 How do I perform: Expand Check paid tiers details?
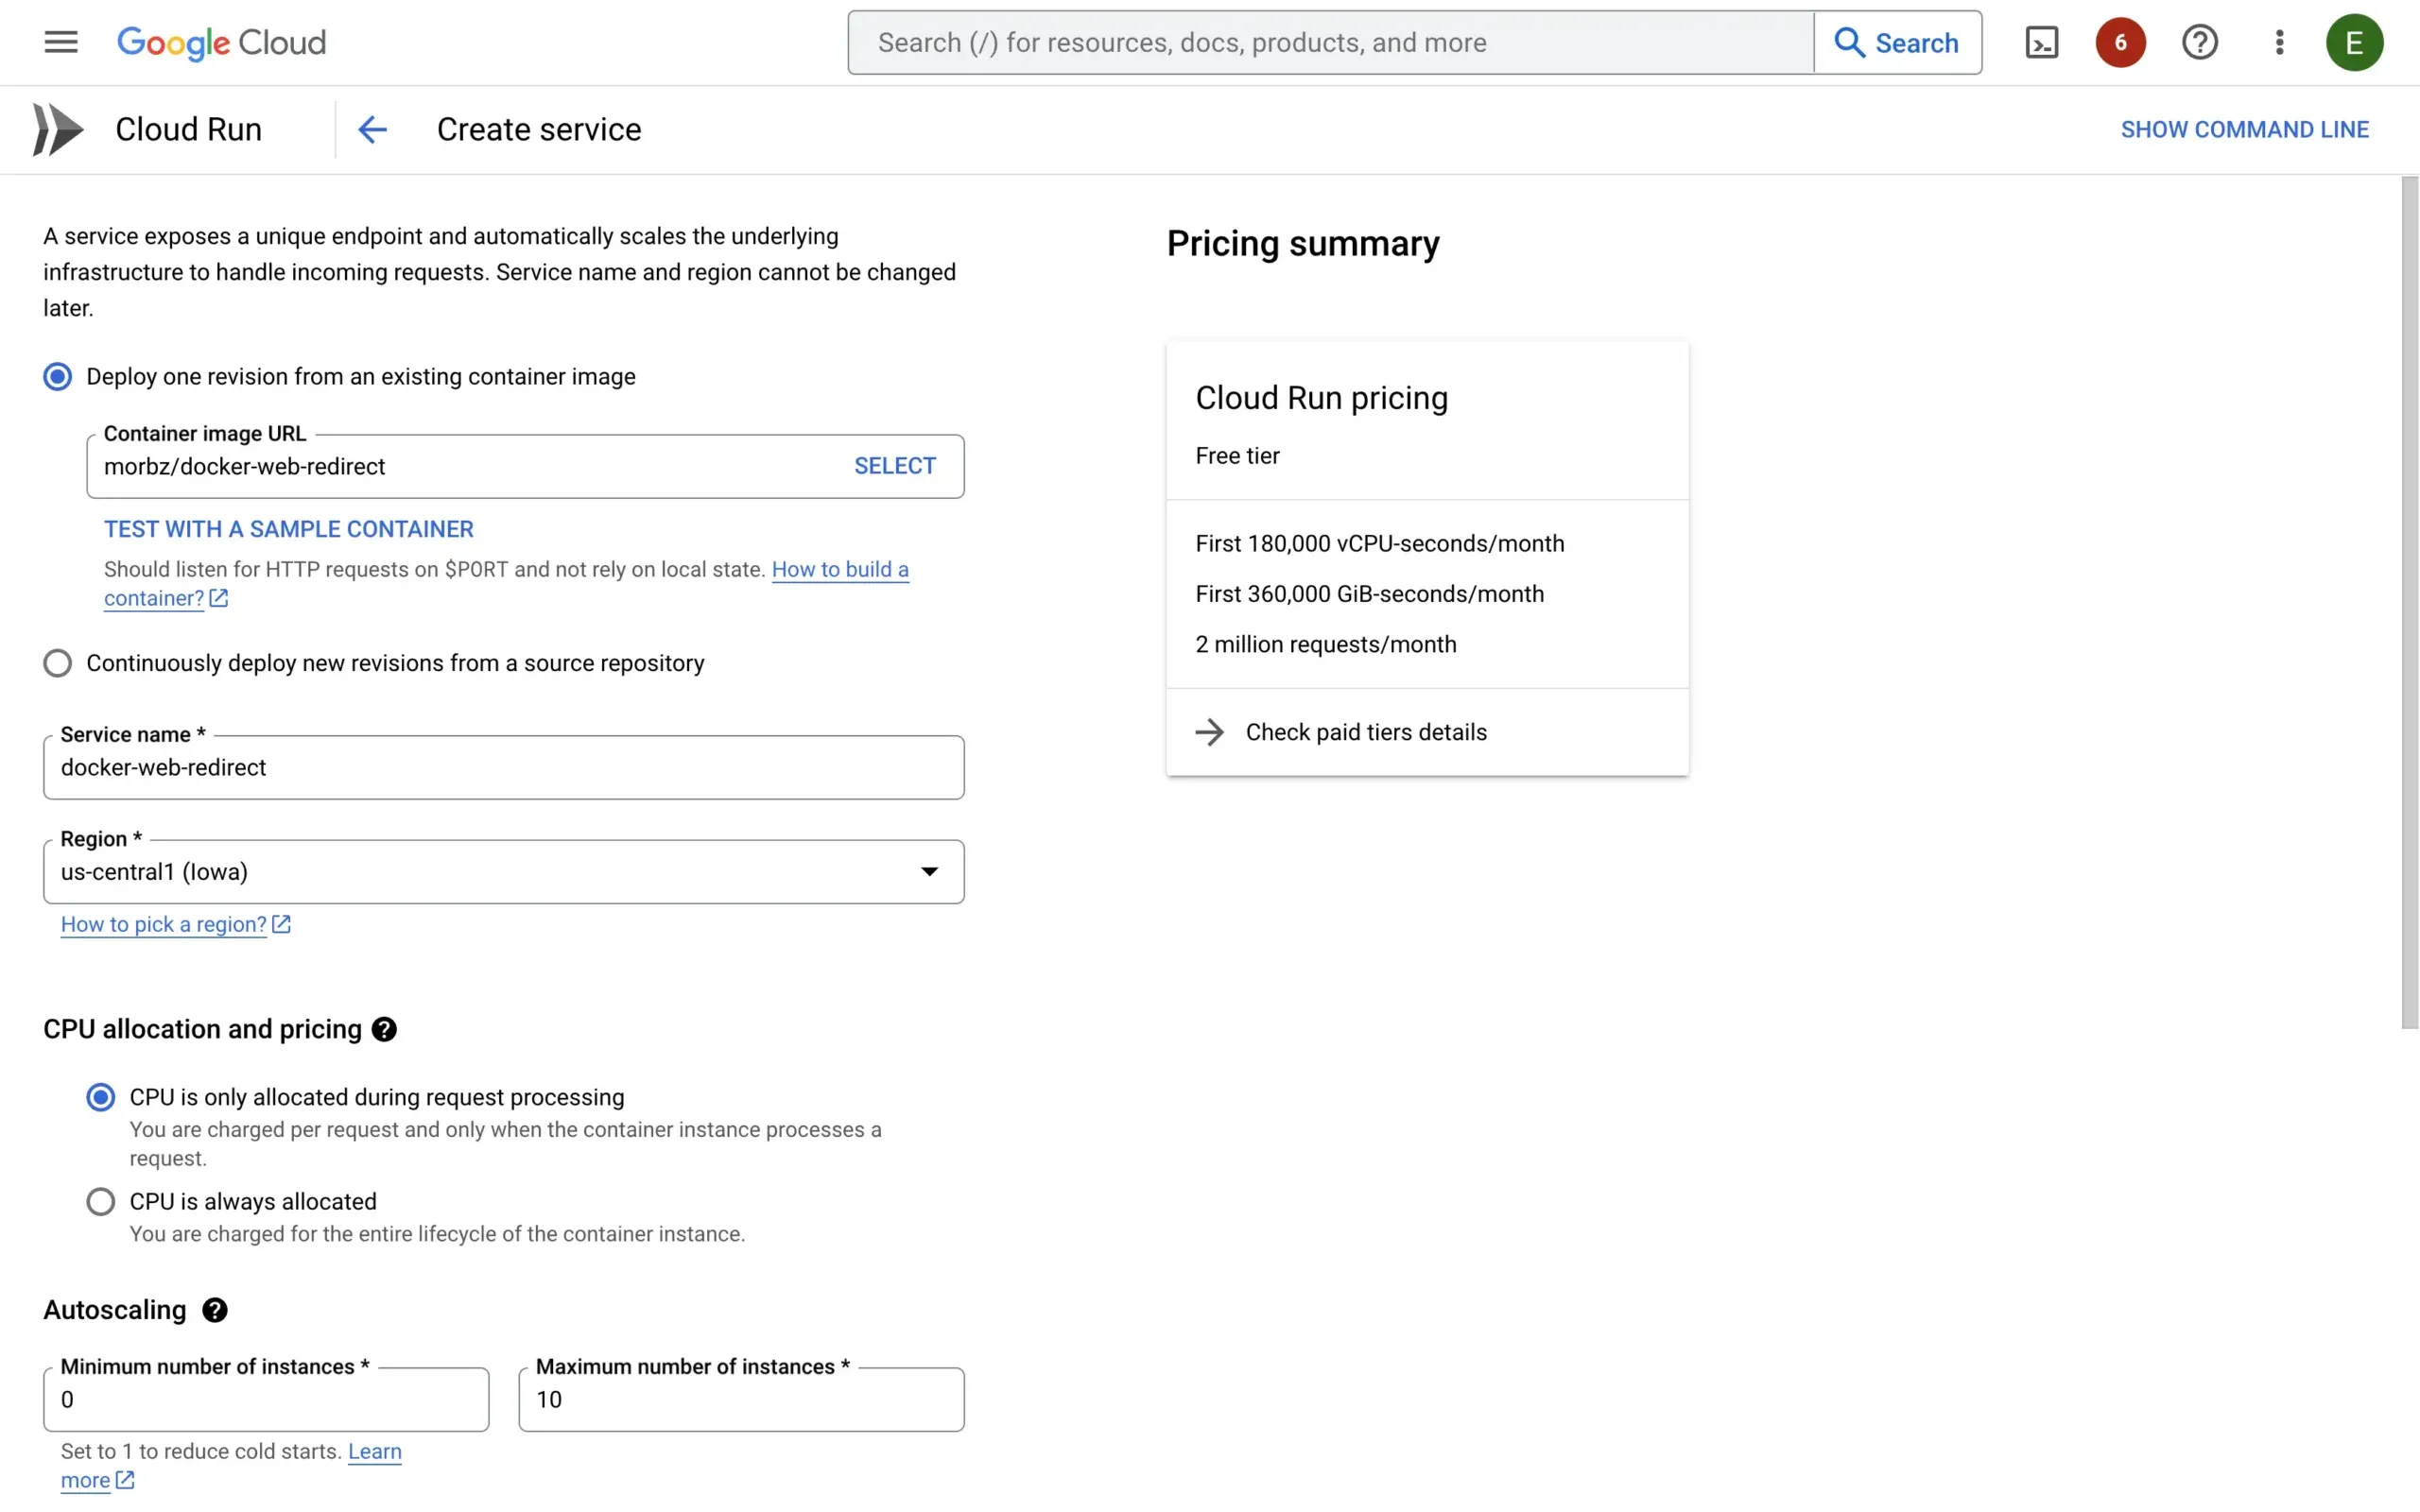click(x=1366, y=731)
